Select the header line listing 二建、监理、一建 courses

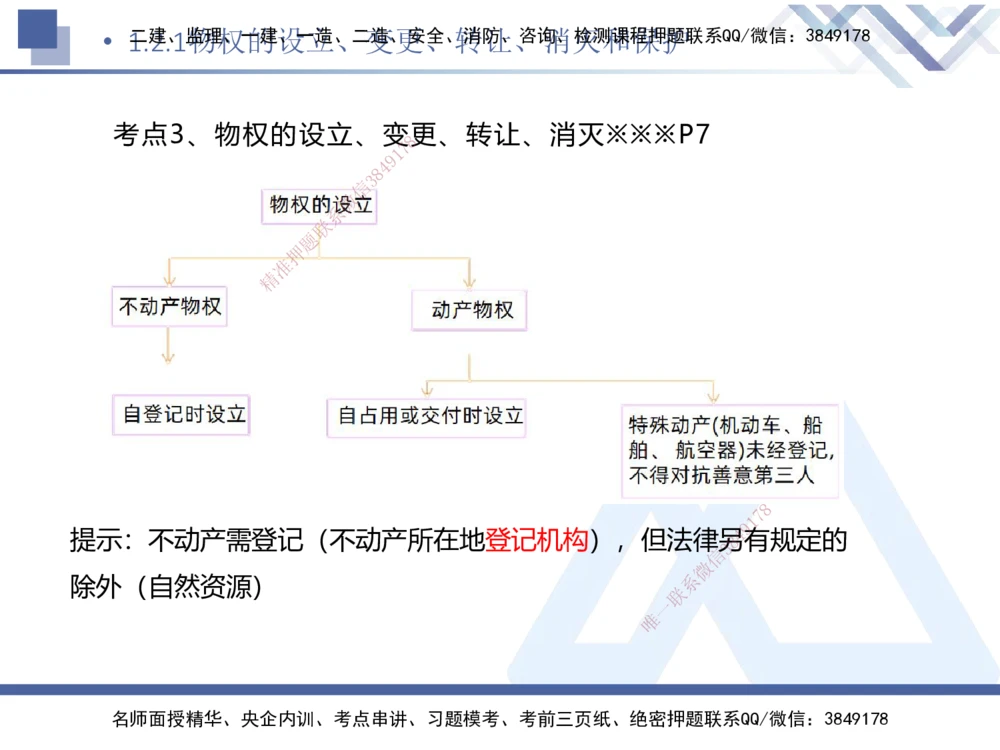pyautogui.click(x=500, y=32)
